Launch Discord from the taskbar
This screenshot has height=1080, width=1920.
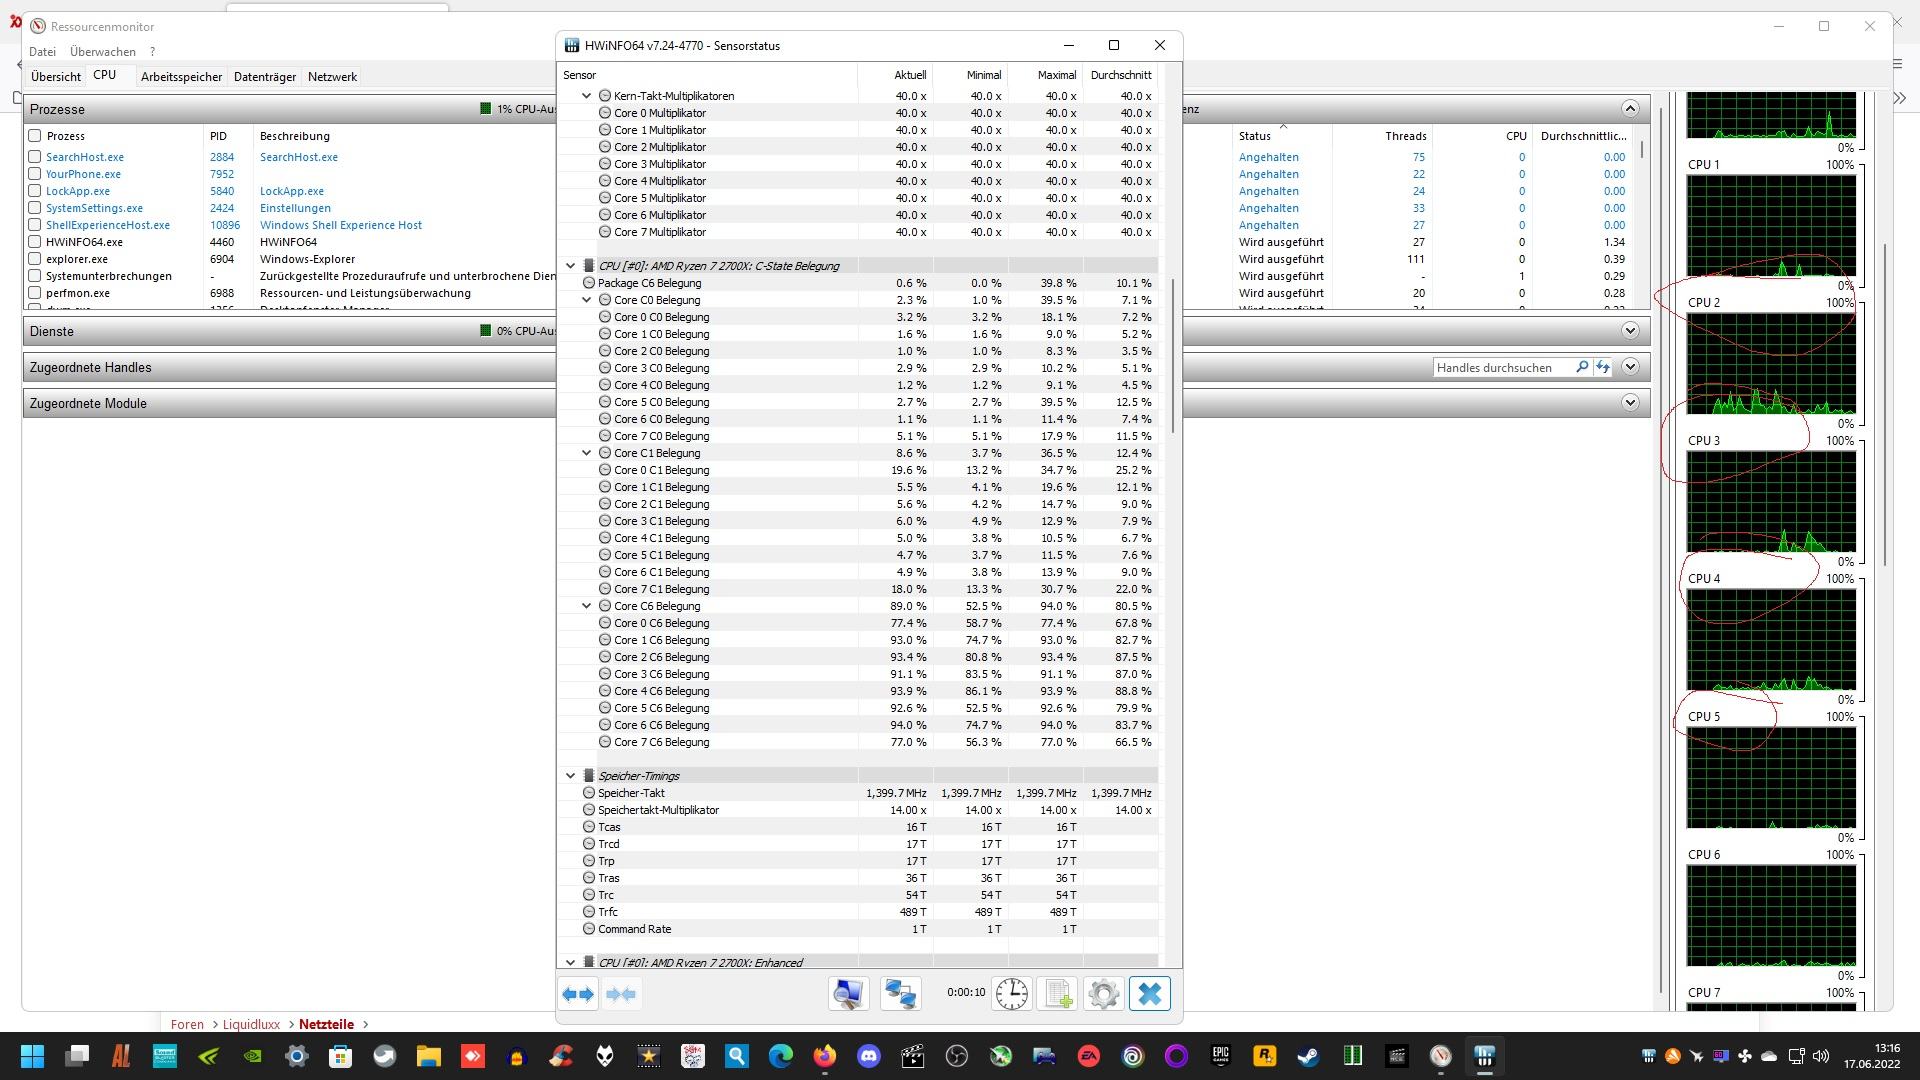[x=869, y=1056]
